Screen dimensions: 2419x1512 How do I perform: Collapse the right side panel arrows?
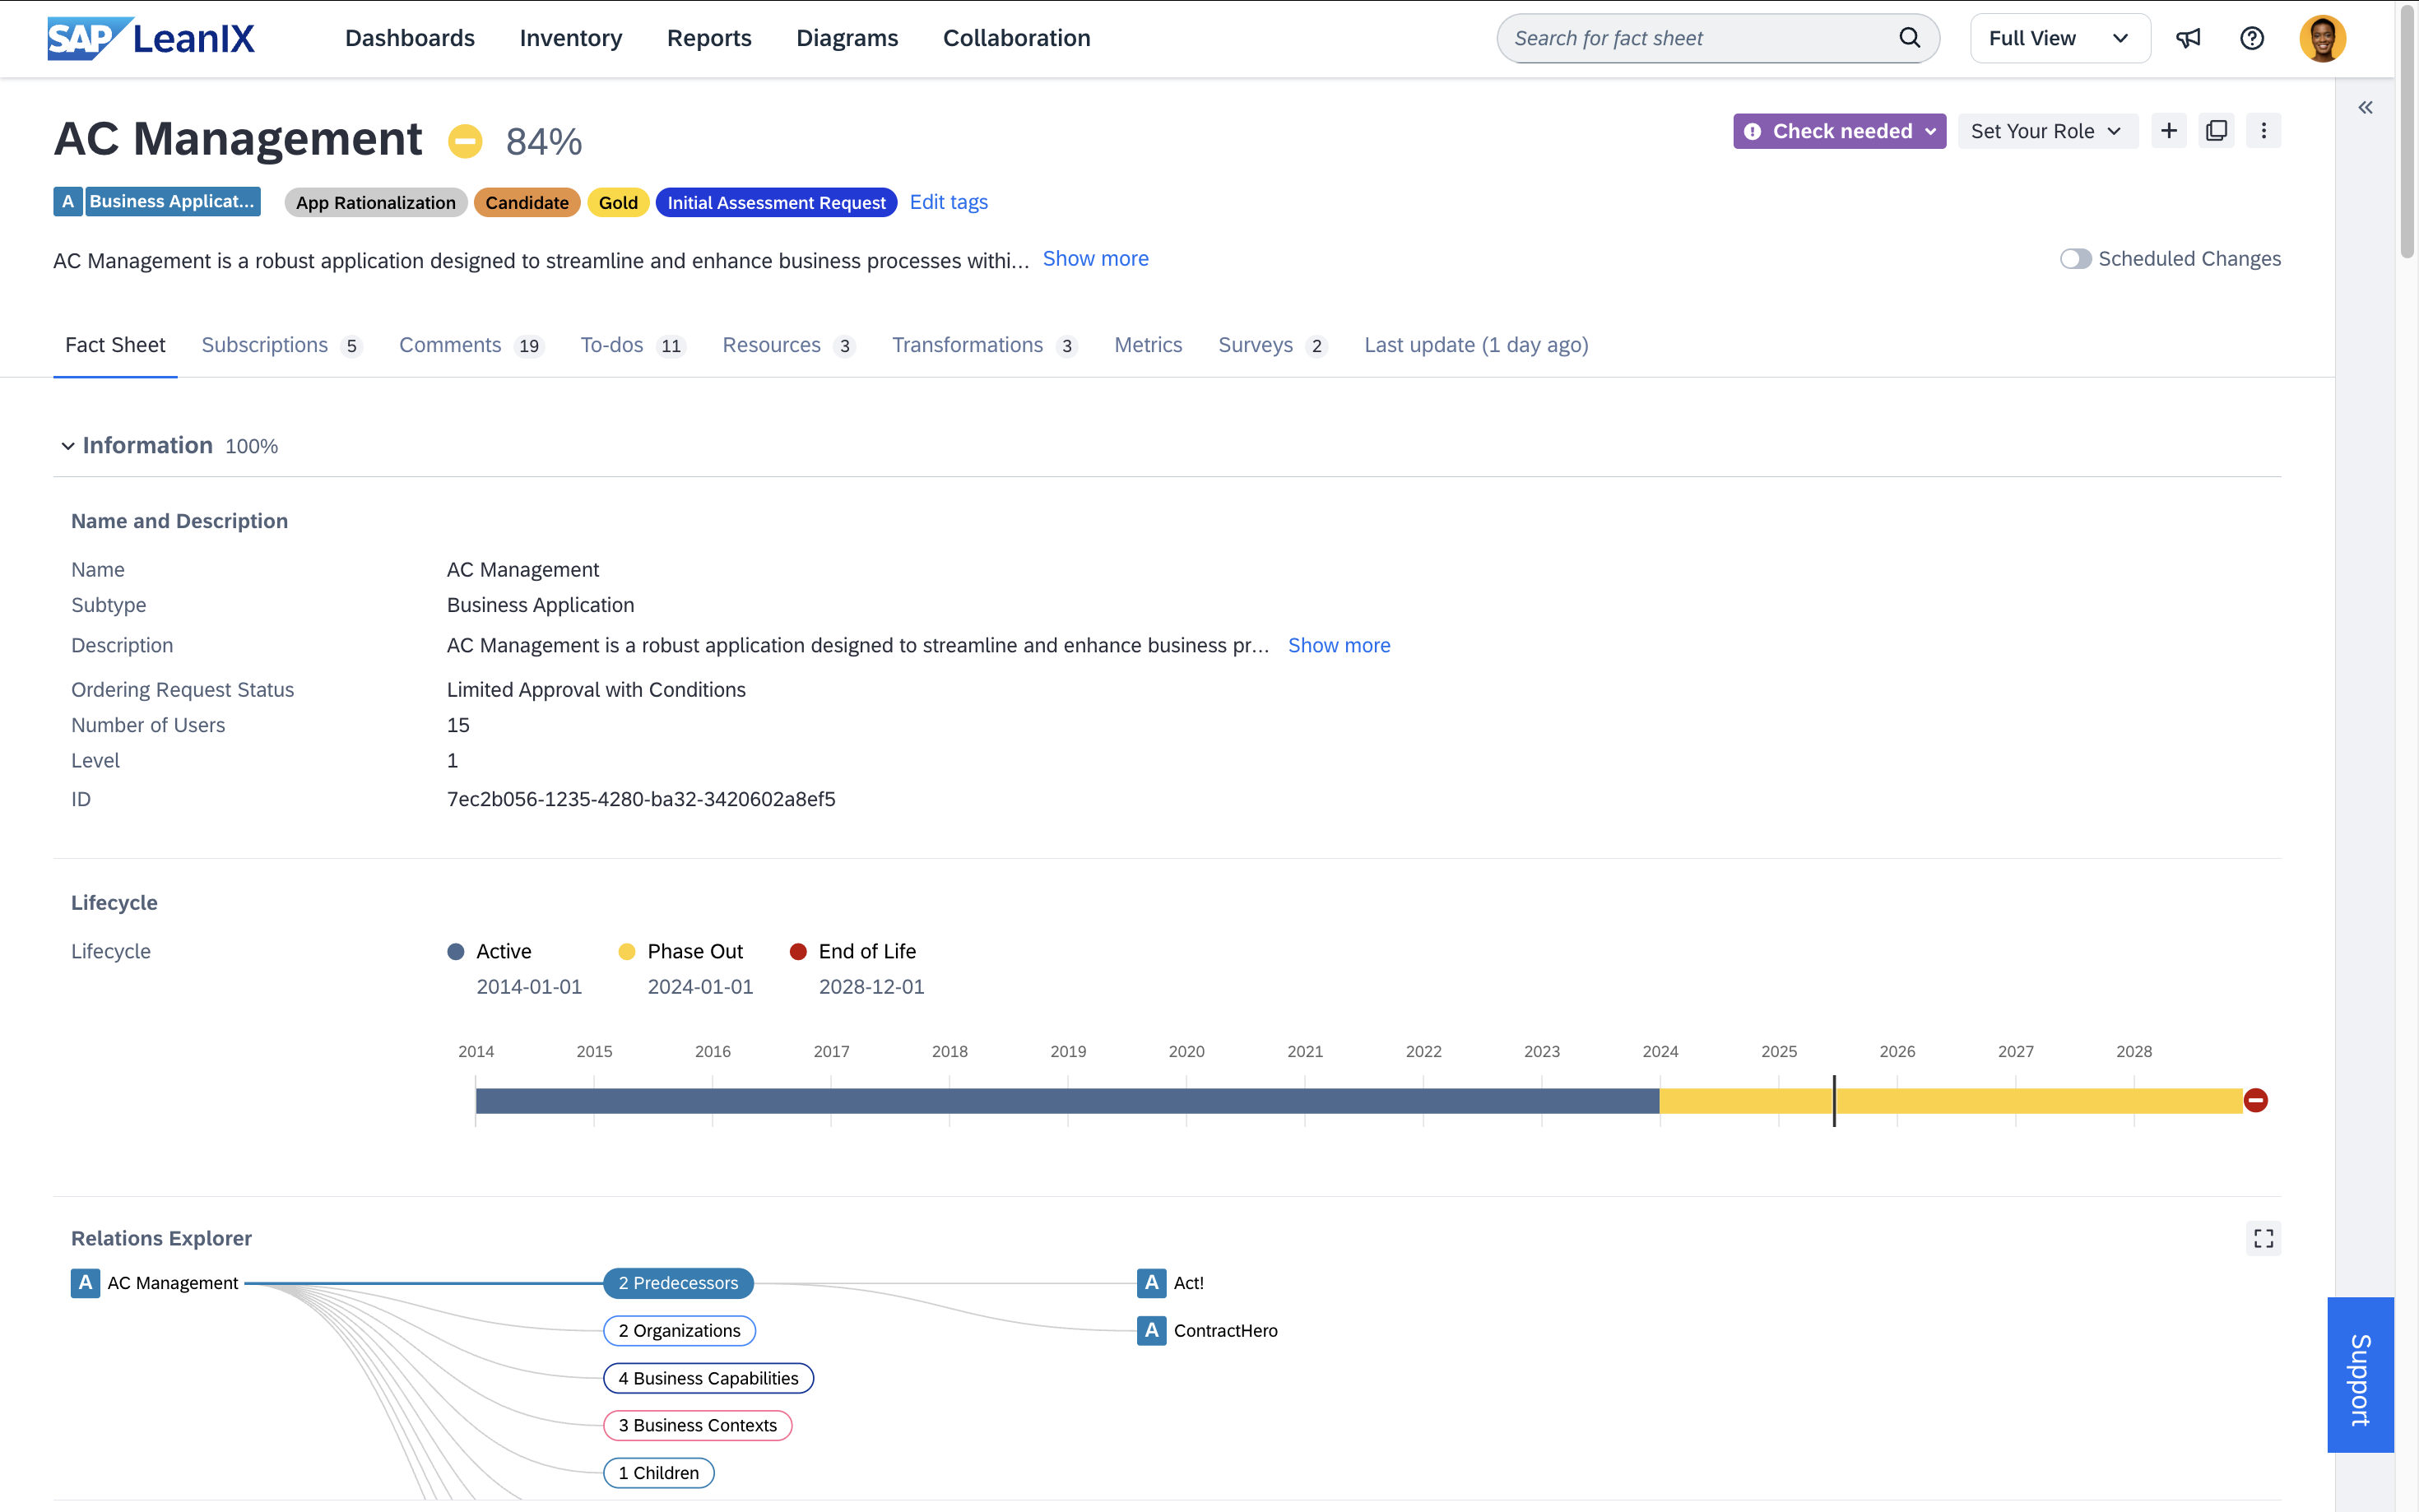pos(2365,108)
